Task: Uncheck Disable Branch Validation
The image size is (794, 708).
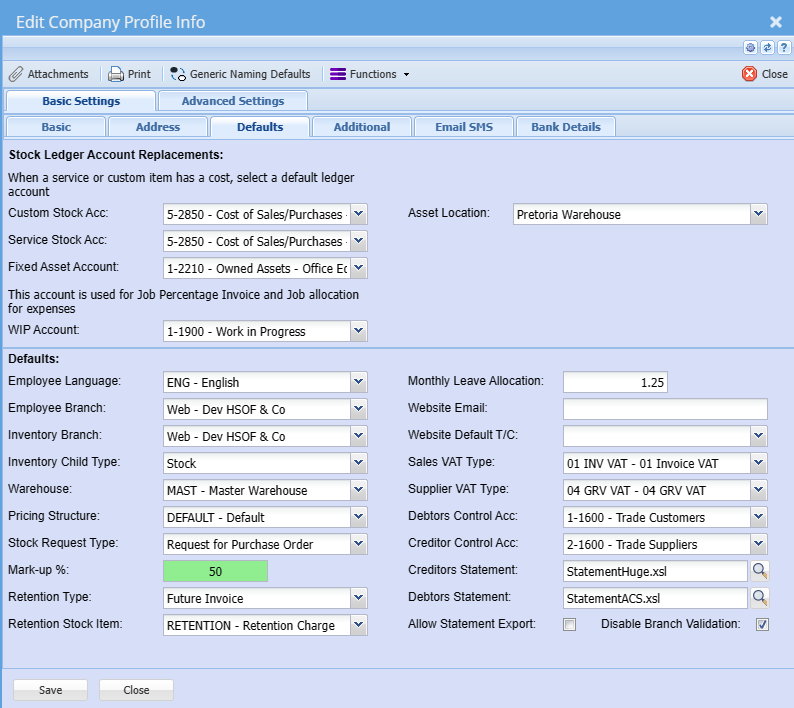Action: coord(762,624)
